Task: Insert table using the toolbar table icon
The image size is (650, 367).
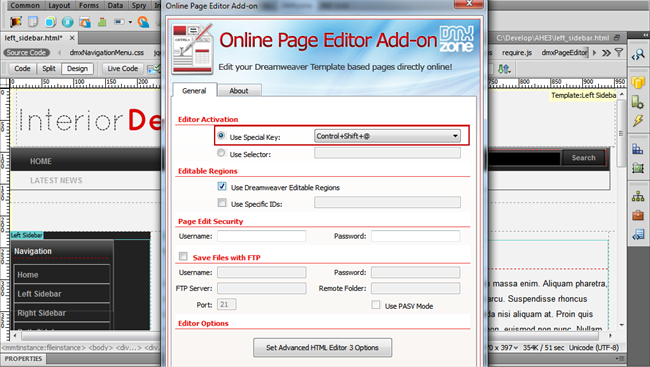Action: [33, 22]
